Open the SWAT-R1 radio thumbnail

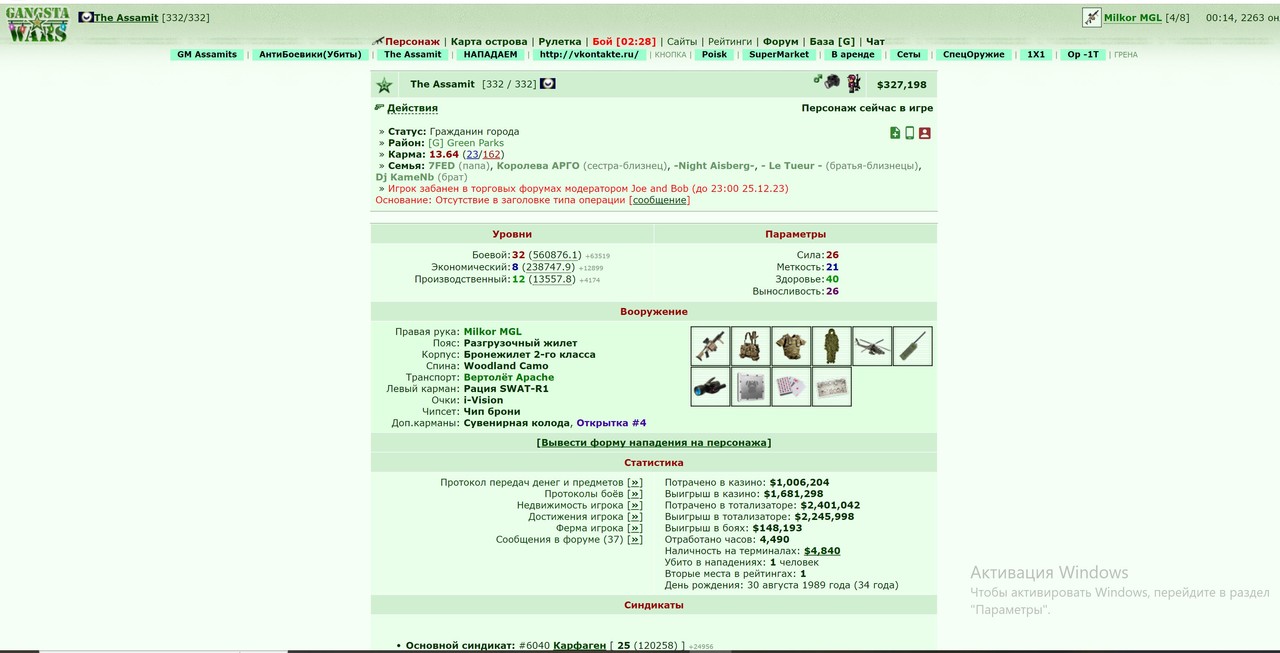coord(912,346)
